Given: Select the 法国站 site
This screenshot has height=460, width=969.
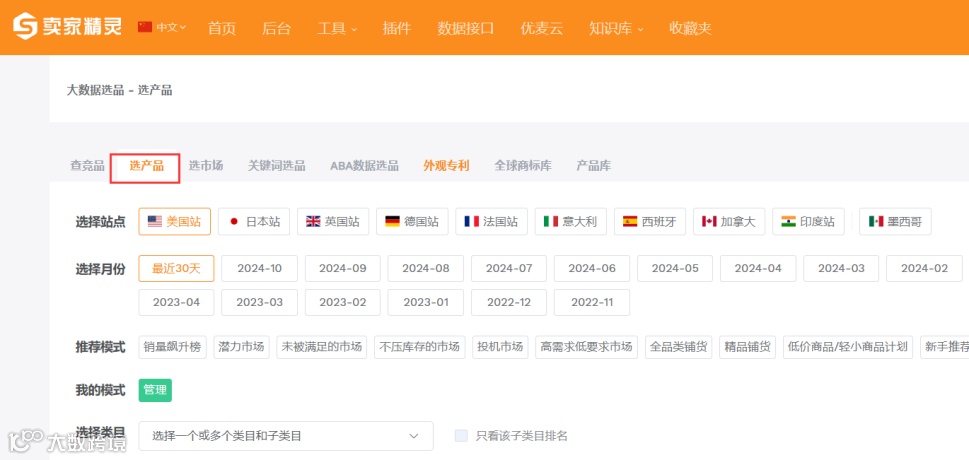Looking at the screenshot, I should (x=491, y=221).
